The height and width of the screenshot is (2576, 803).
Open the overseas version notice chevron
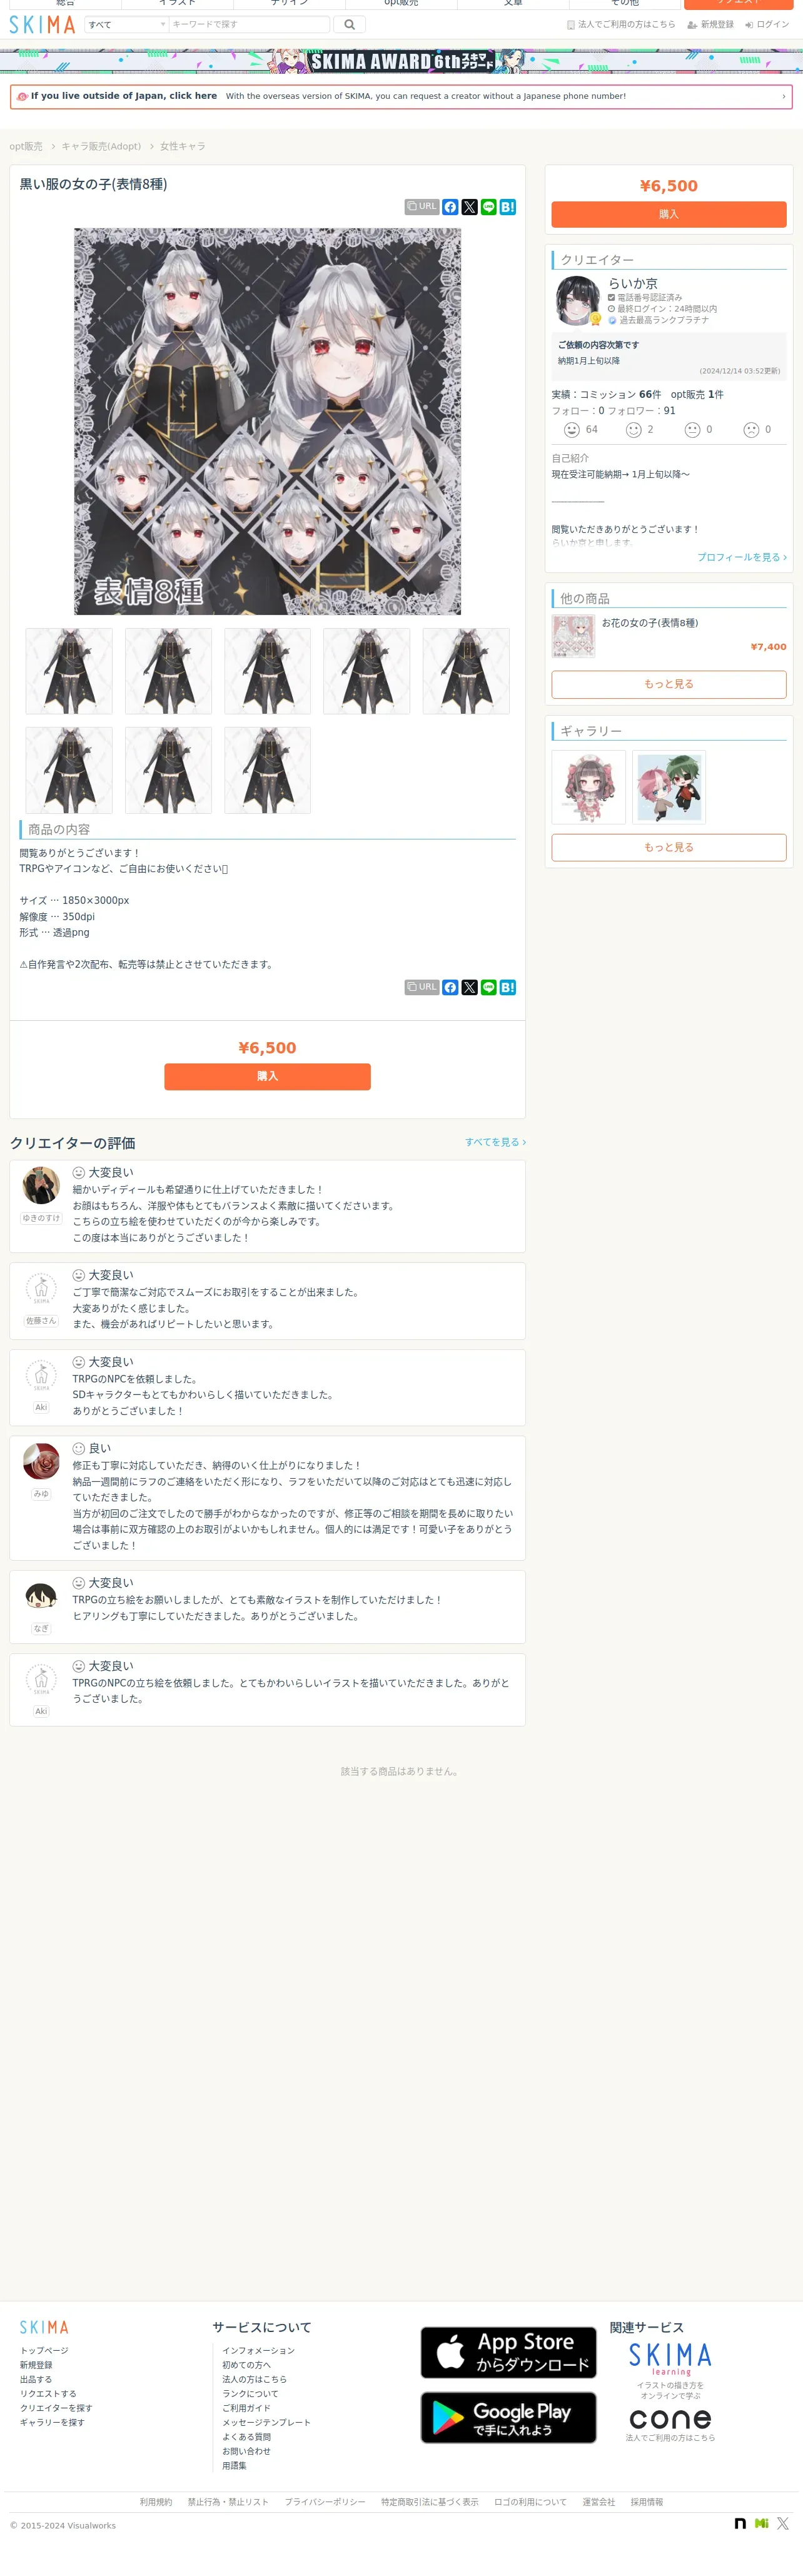coord(783,97)
